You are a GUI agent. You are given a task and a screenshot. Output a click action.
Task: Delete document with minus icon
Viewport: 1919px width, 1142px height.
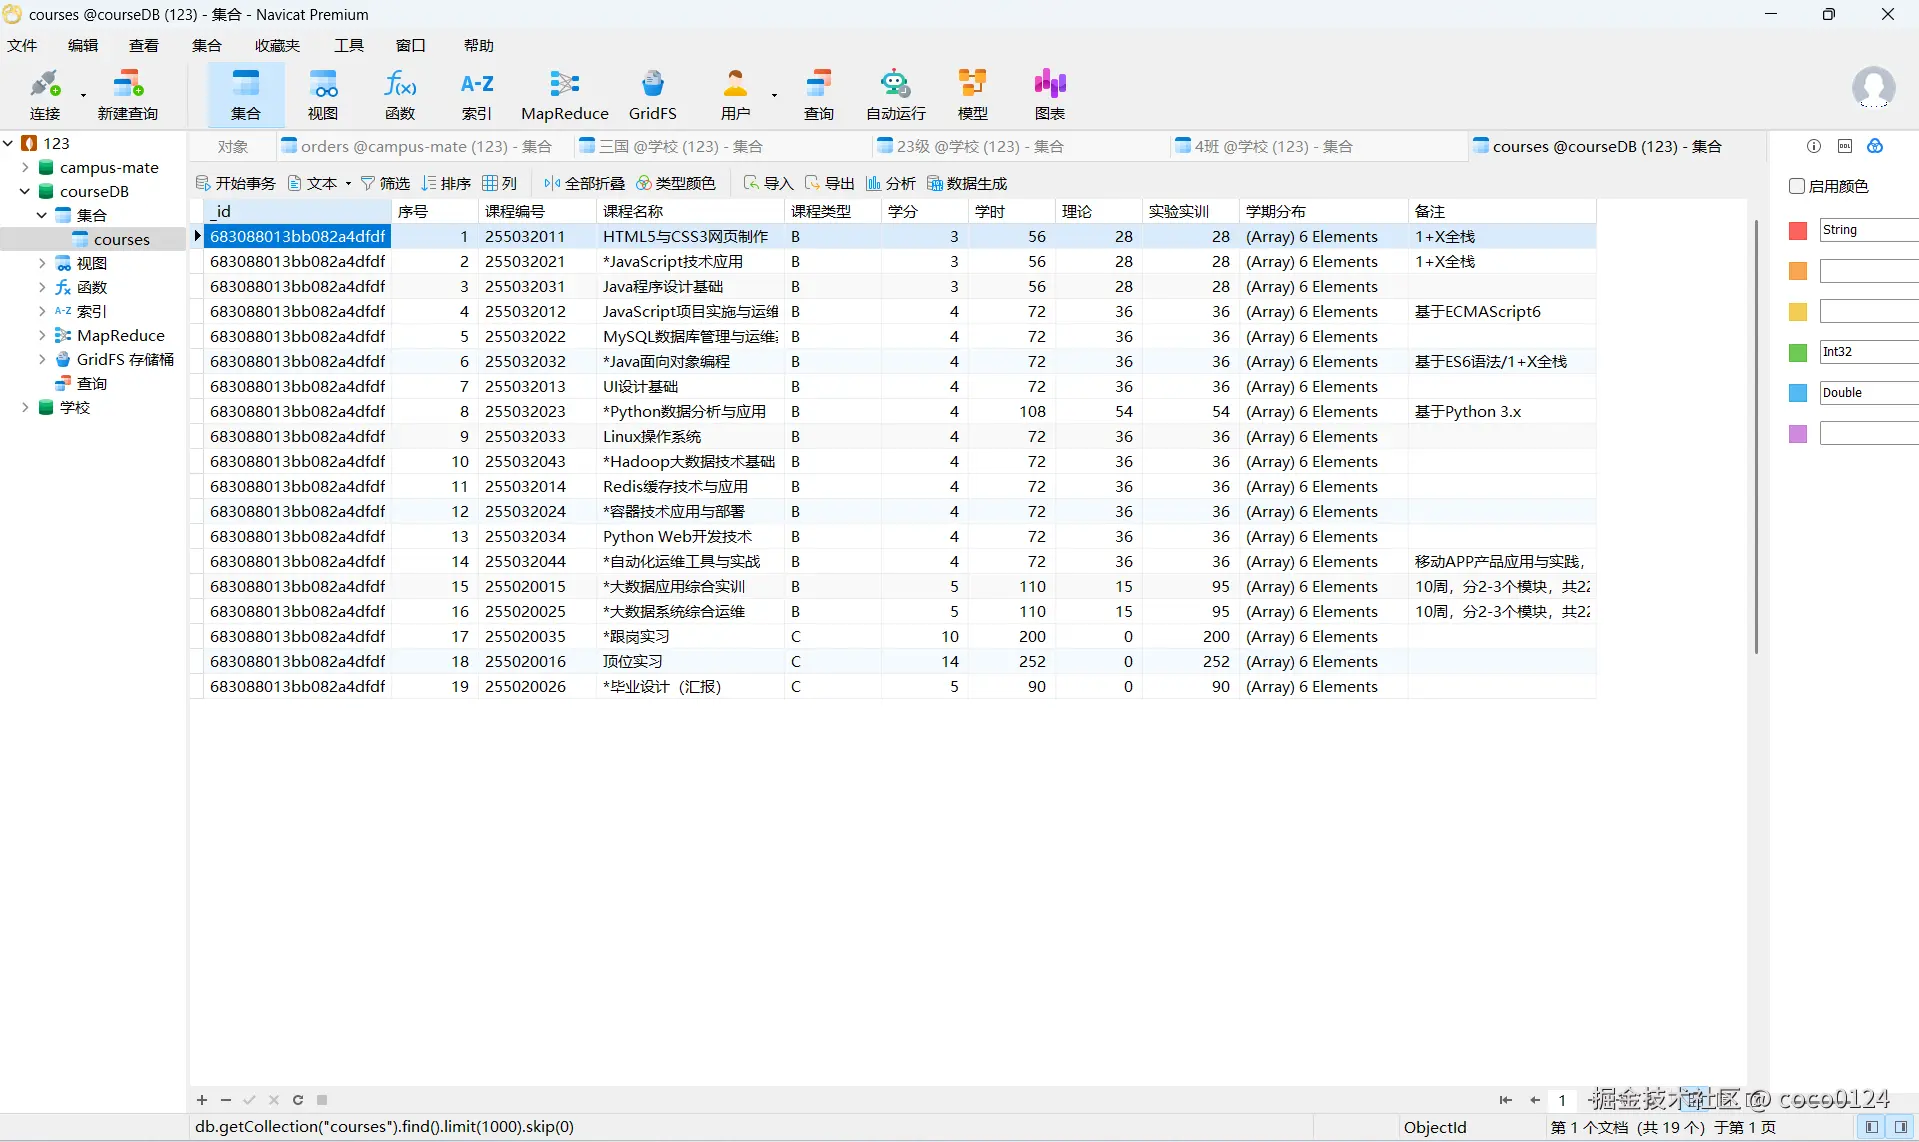point(226,1100)
